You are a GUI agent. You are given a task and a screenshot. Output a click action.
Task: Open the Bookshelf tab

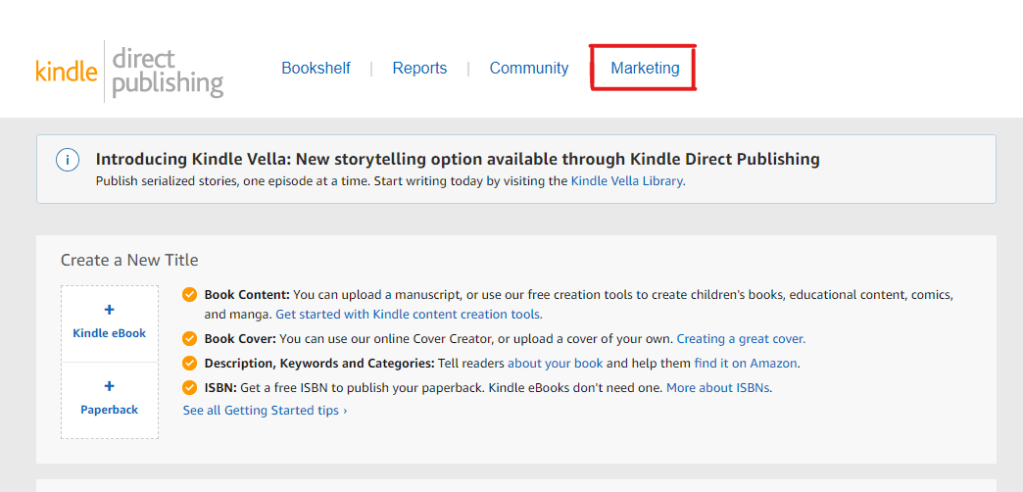[316, 68]
